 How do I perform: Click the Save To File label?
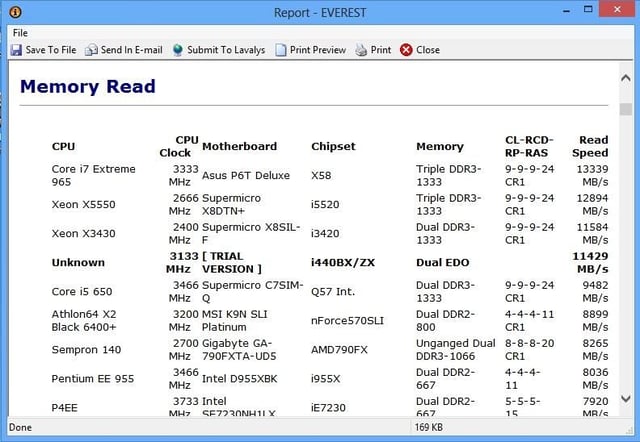pyautogui.click(x=51, y=50)
